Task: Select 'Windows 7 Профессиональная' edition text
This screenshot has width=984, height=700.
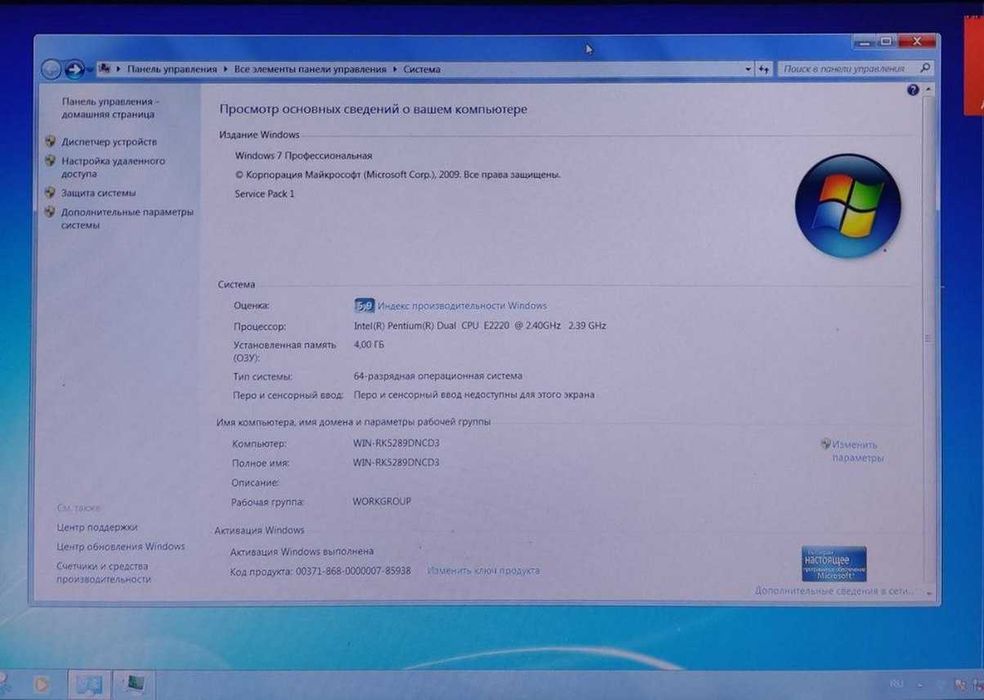Action: click(x=304, y=156)
